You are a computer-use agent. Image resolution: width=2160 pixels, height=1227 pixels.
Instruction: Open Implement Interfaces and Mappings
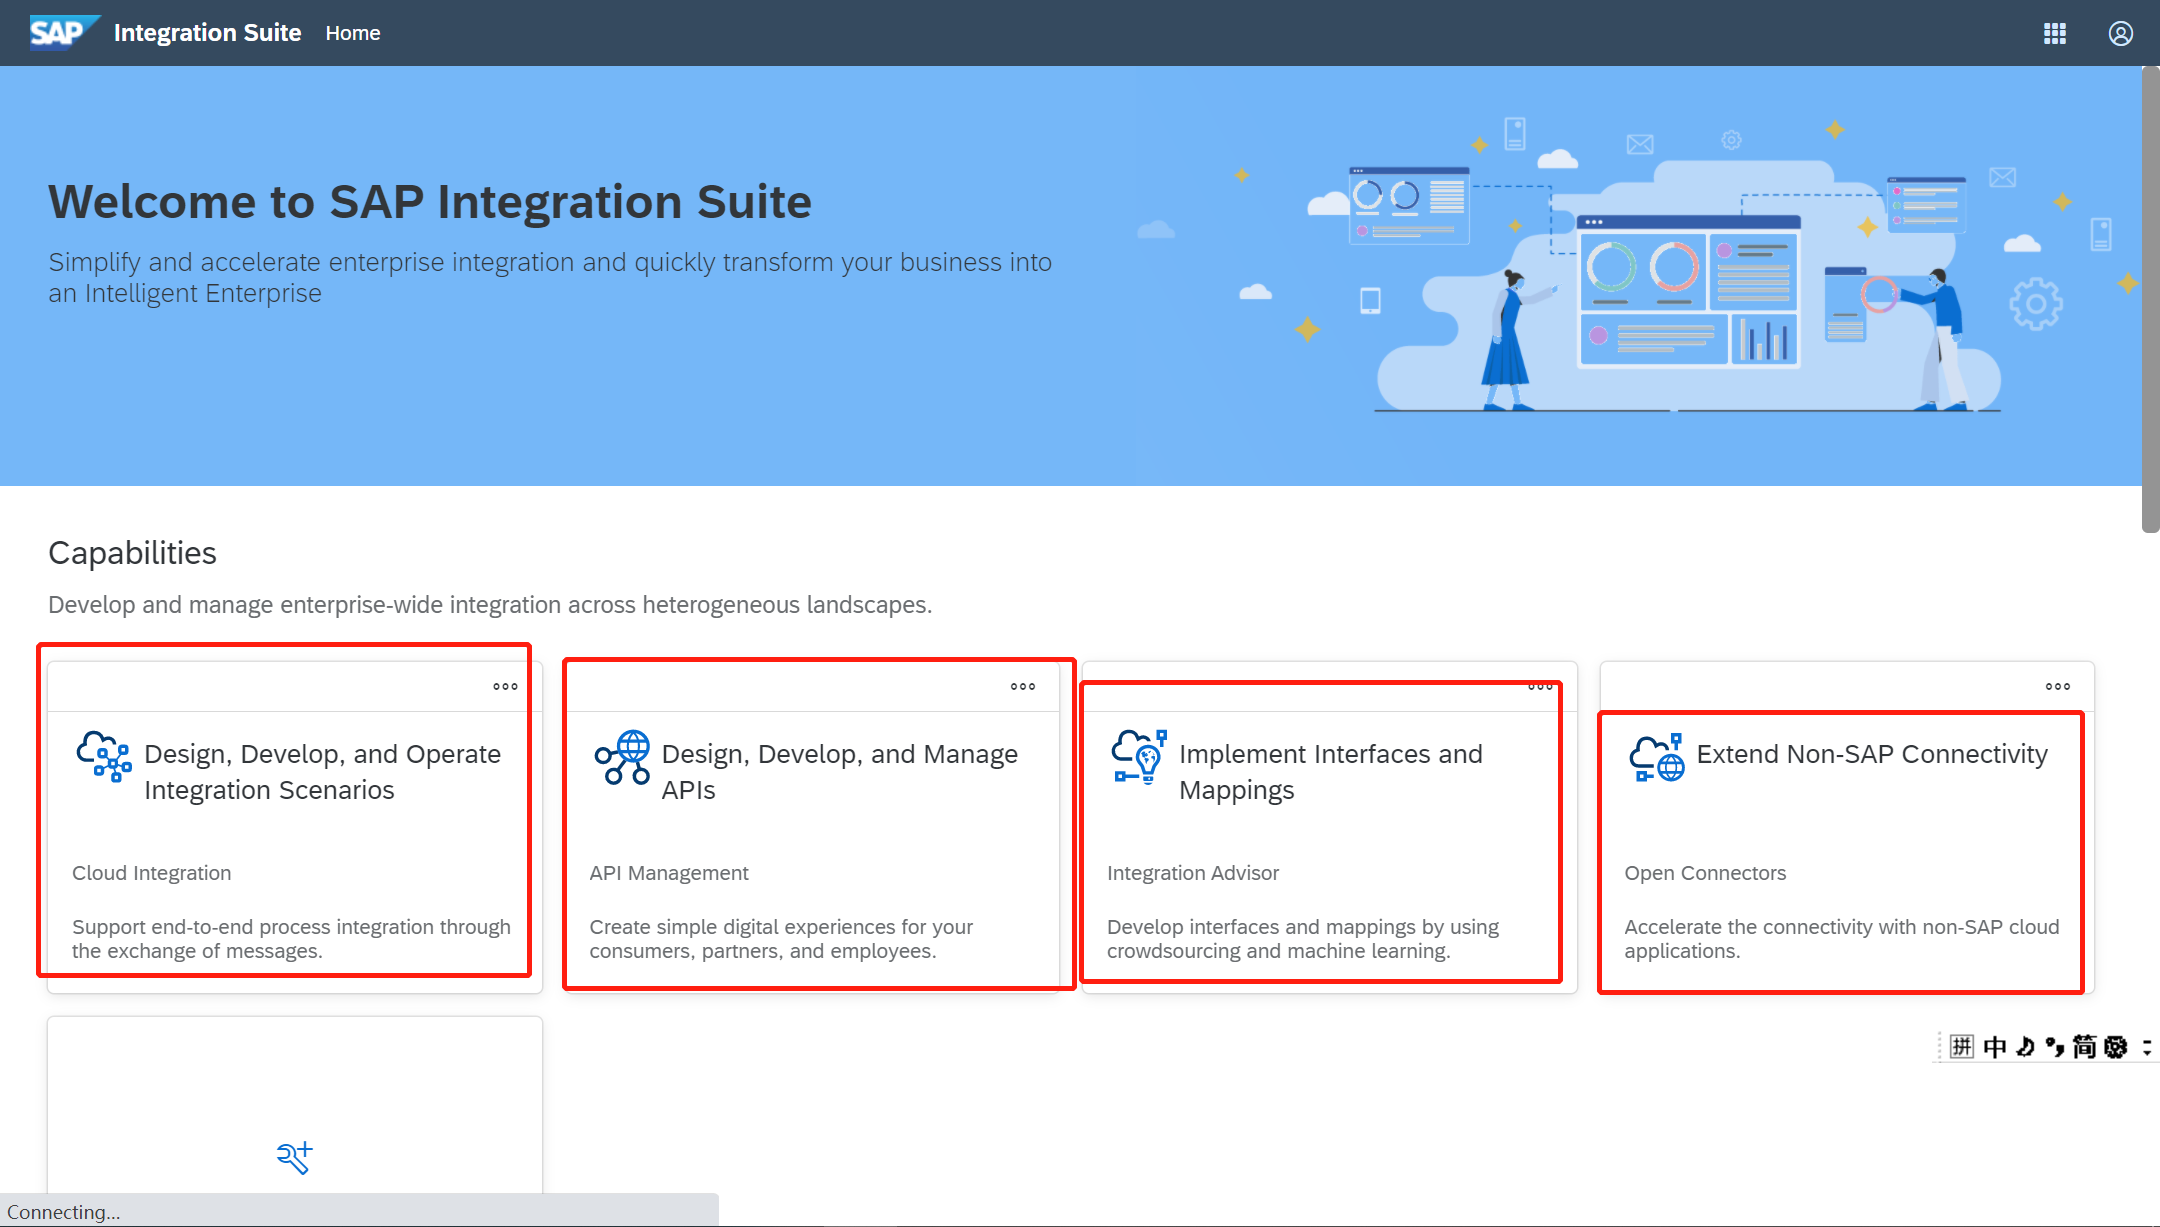[1331, 772]
